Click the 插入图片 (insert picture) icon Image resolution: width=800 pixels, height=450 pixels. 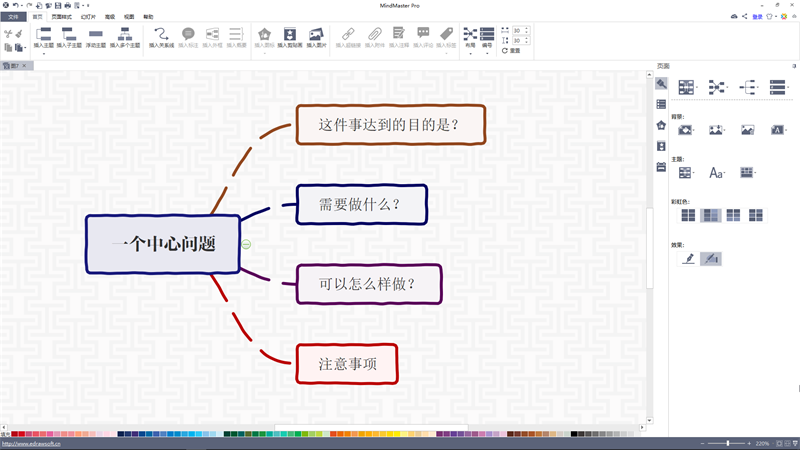point(316,34)
